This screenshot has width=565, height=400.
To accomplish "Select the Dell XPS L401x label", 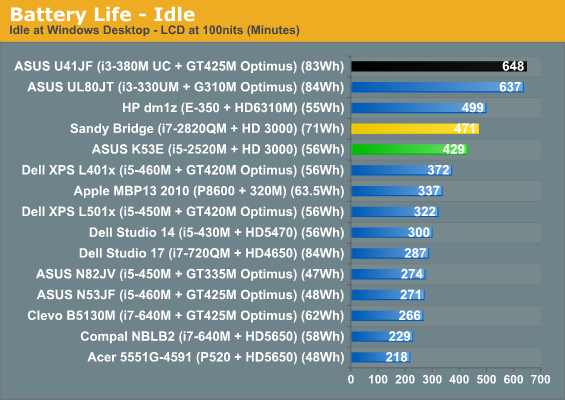I will [183, 170].
